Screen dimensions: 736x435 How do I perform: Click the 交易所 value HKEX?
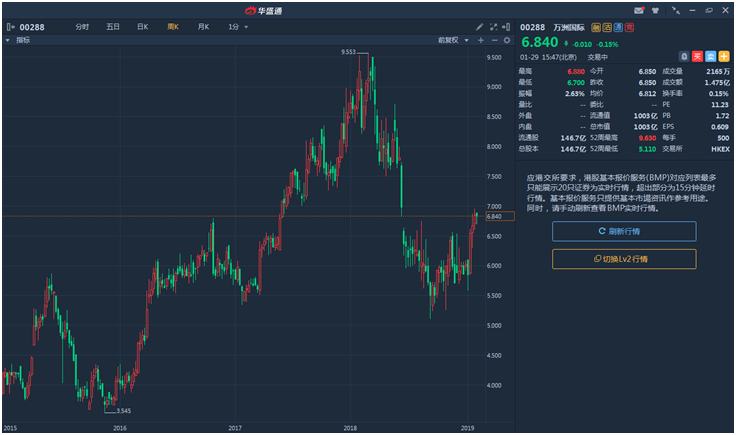pos(721,149)
